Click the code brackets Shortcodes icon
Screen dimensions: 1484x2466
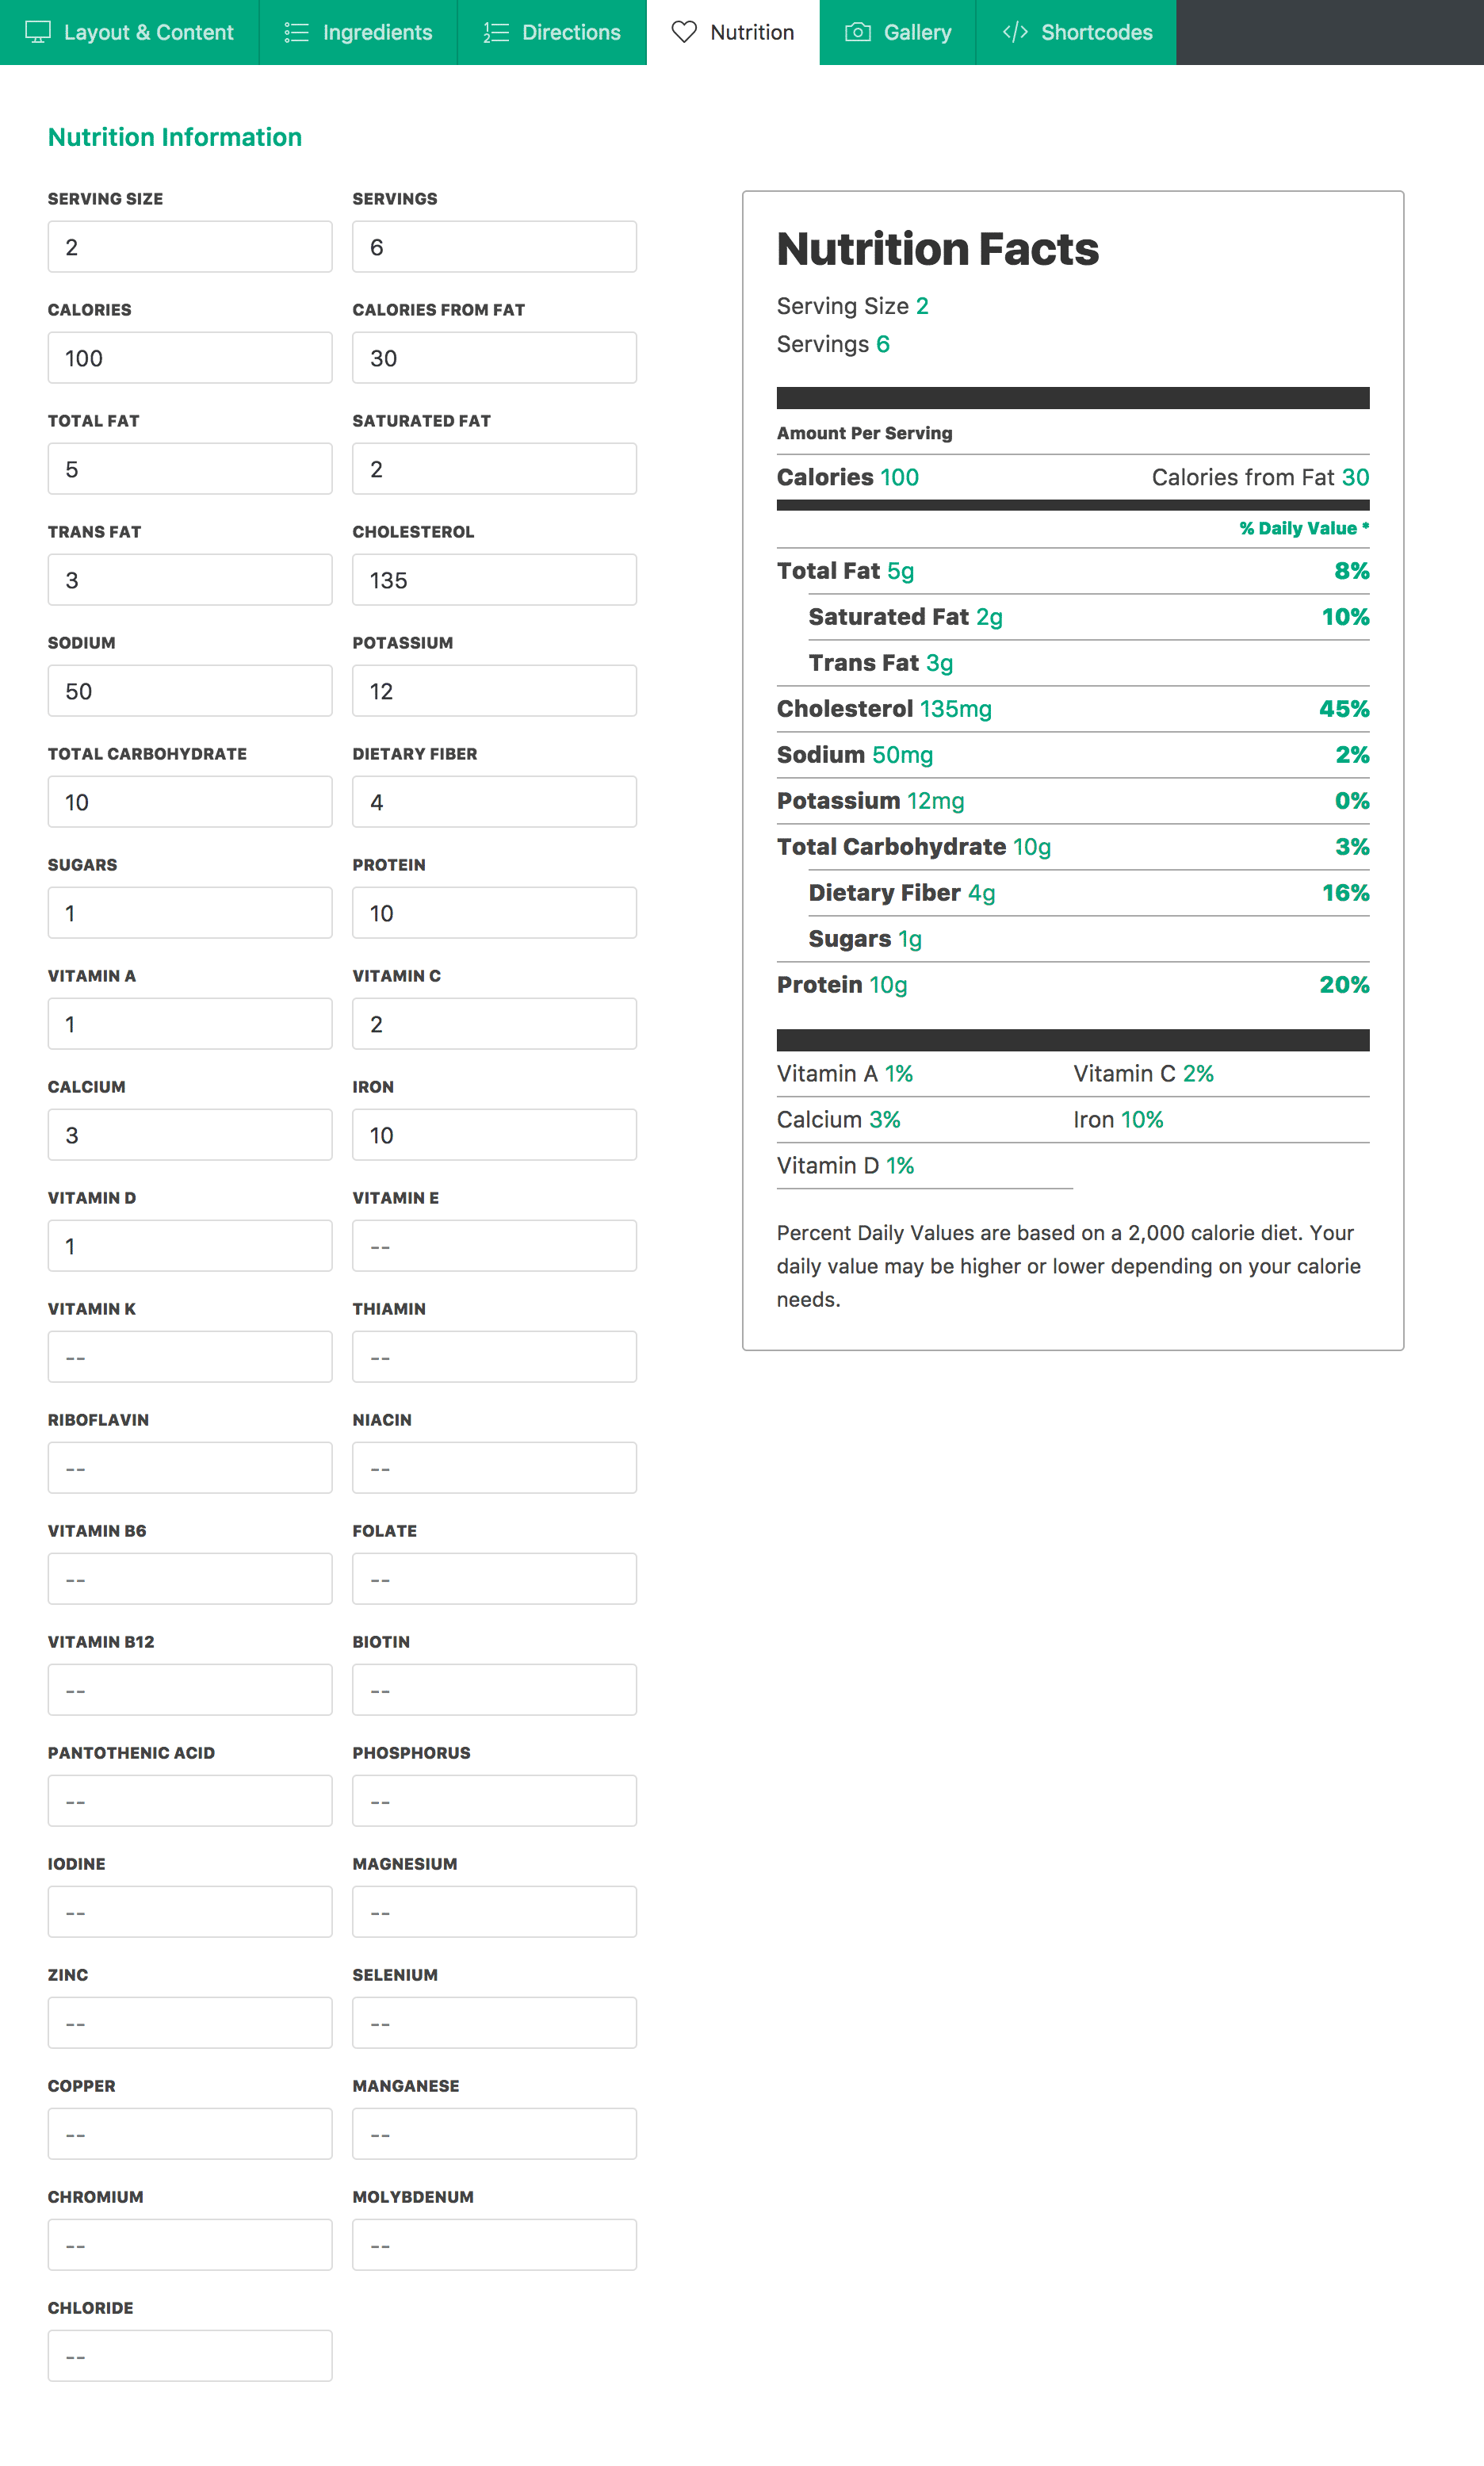pyautogui.click(x=1015, y=32)
